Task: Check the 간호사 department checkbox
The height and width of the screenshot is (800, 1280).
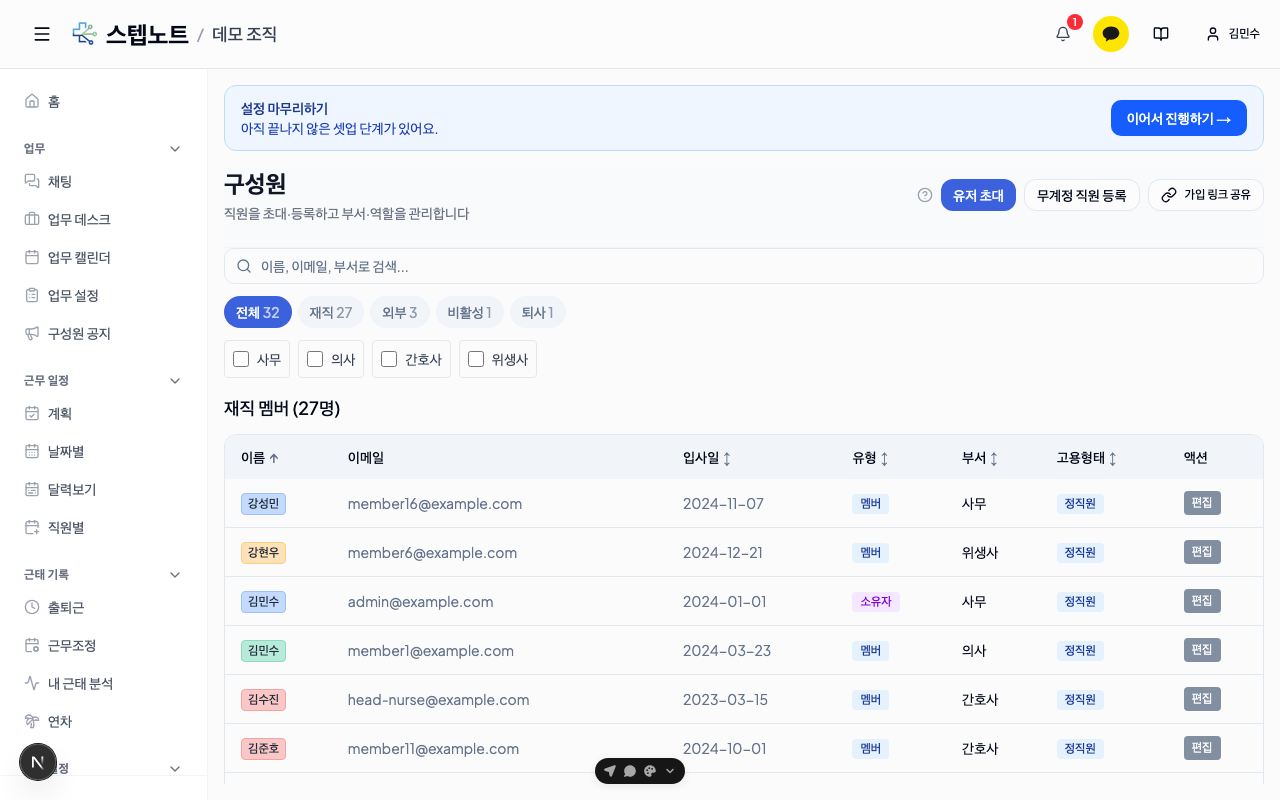Action: (389, 359)
